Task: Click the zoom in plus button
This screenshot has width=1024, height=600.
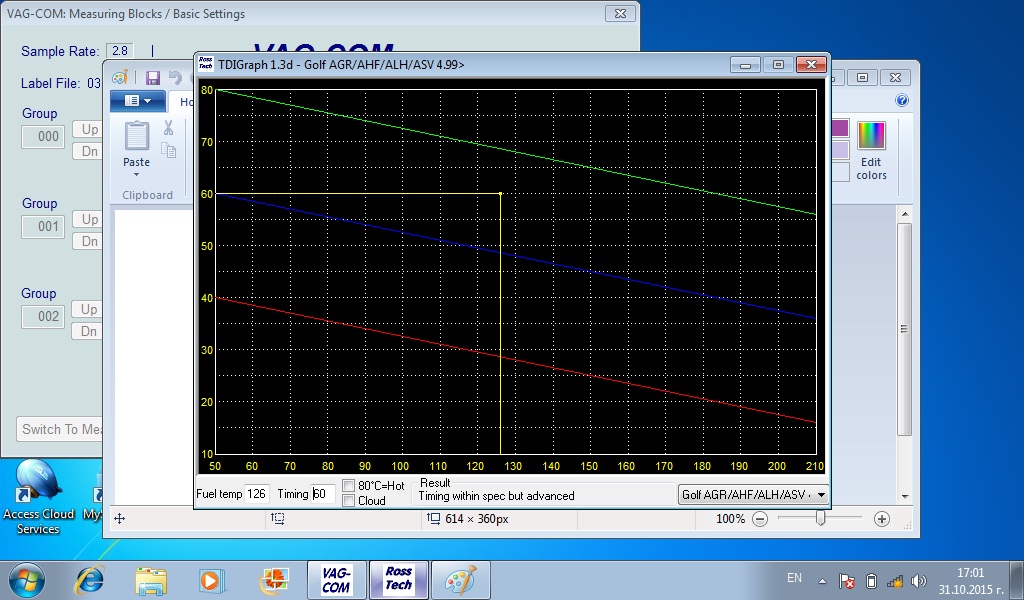Action: [881, 519]
